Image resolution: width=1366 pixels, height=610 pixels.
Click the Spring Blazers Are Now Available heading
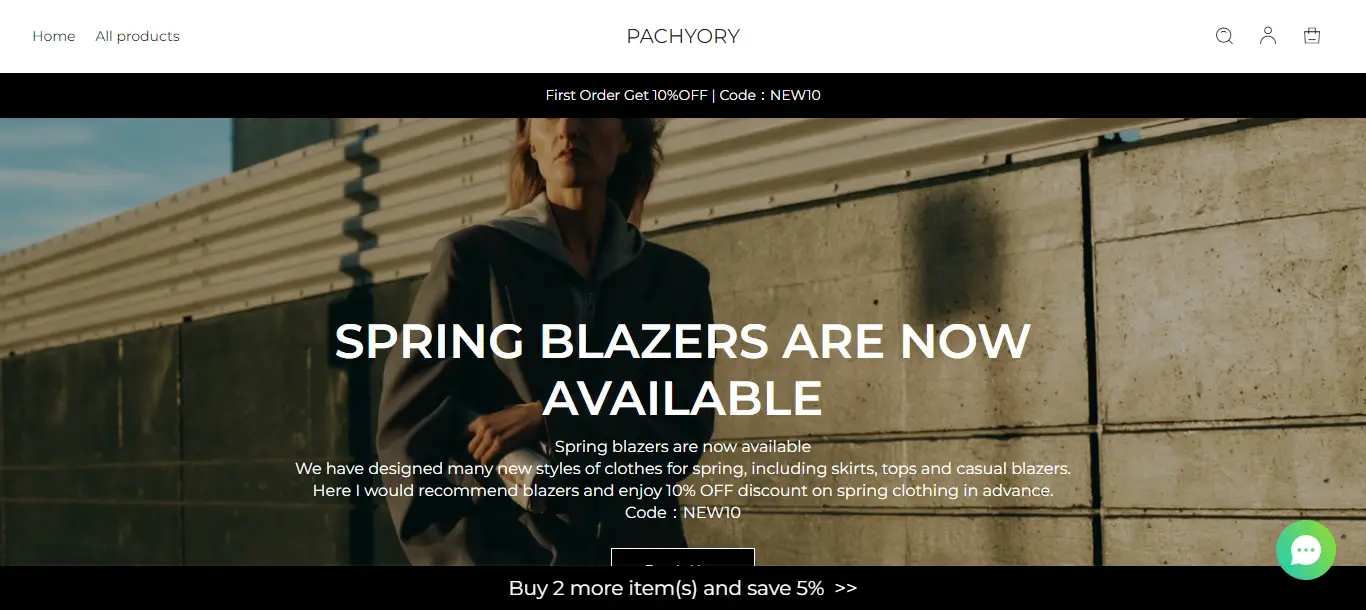pyautogui.click(x=683, y=370)
